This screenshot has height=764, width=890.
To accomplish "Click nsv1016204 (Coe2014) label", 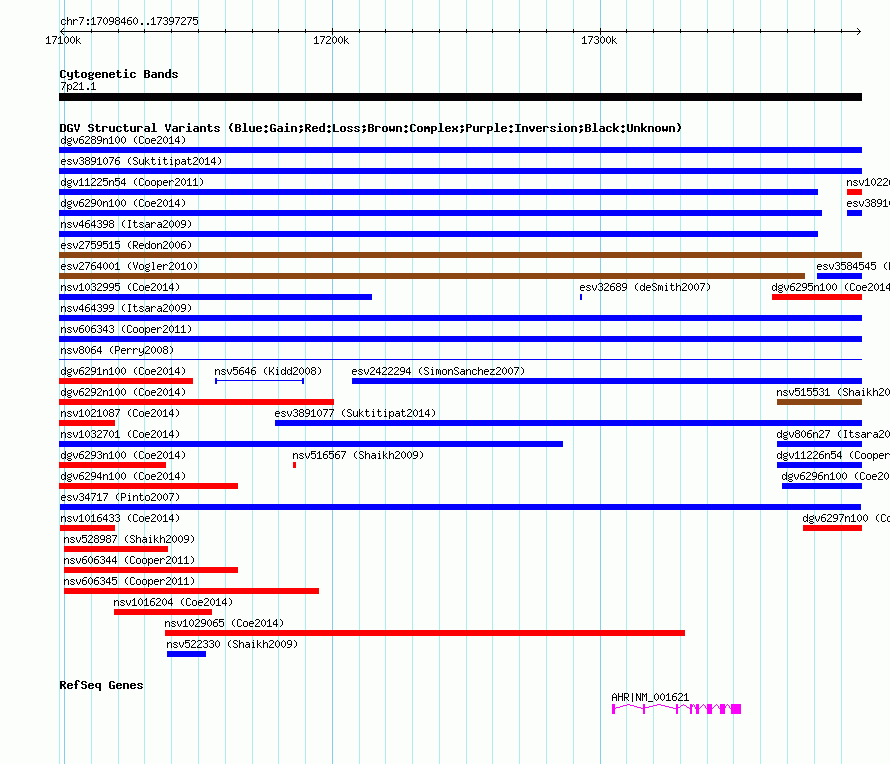I will (x=173, y=602).
